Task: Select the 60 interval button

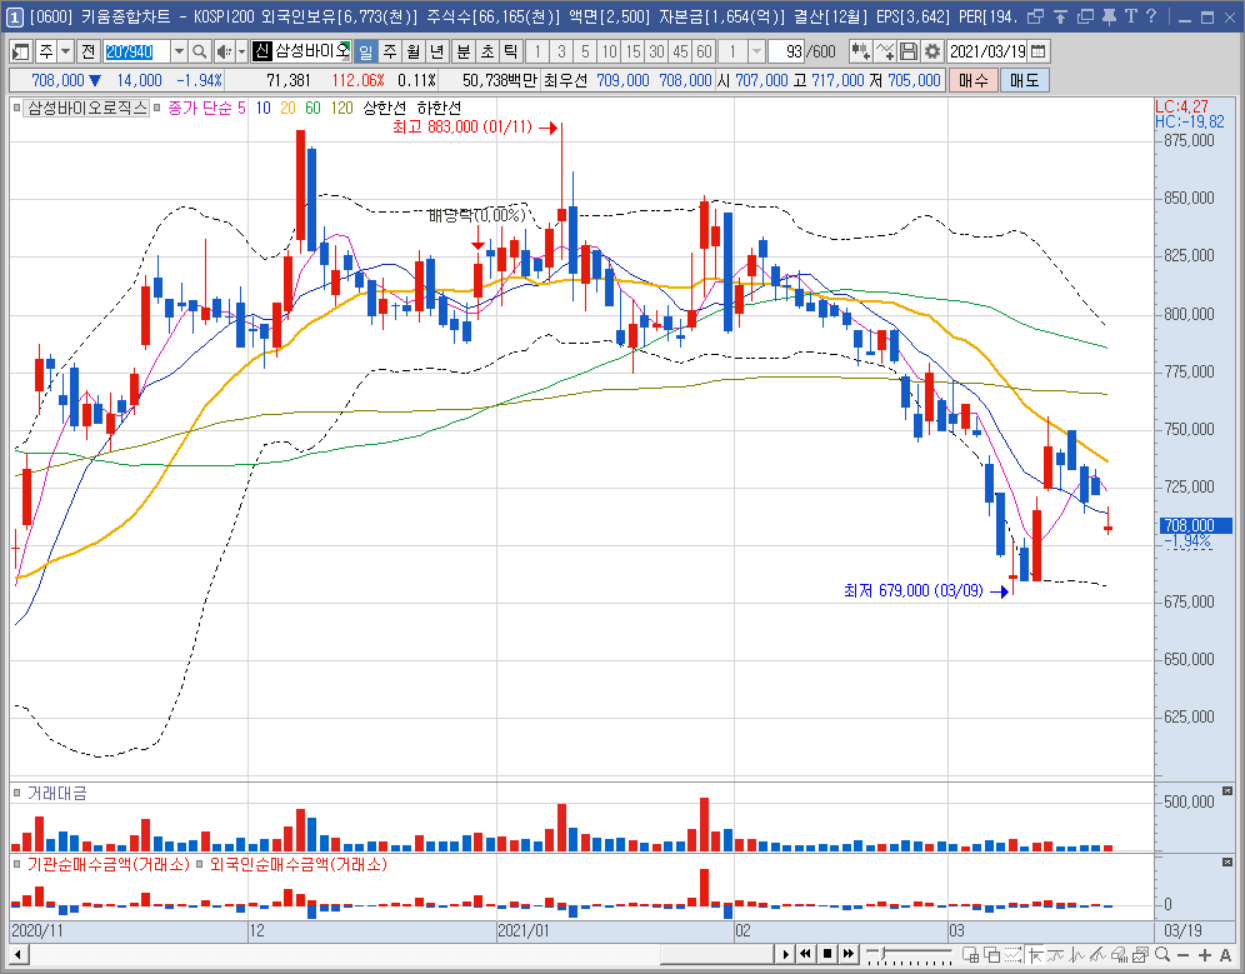Action: (x=704, y=51)
